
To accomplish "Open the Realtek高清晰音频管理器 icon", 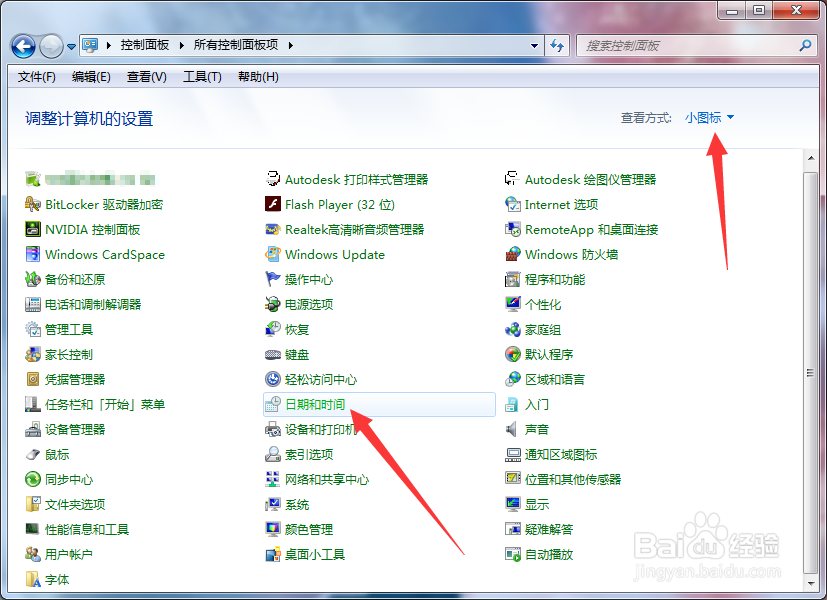I will tap(273, 229).
